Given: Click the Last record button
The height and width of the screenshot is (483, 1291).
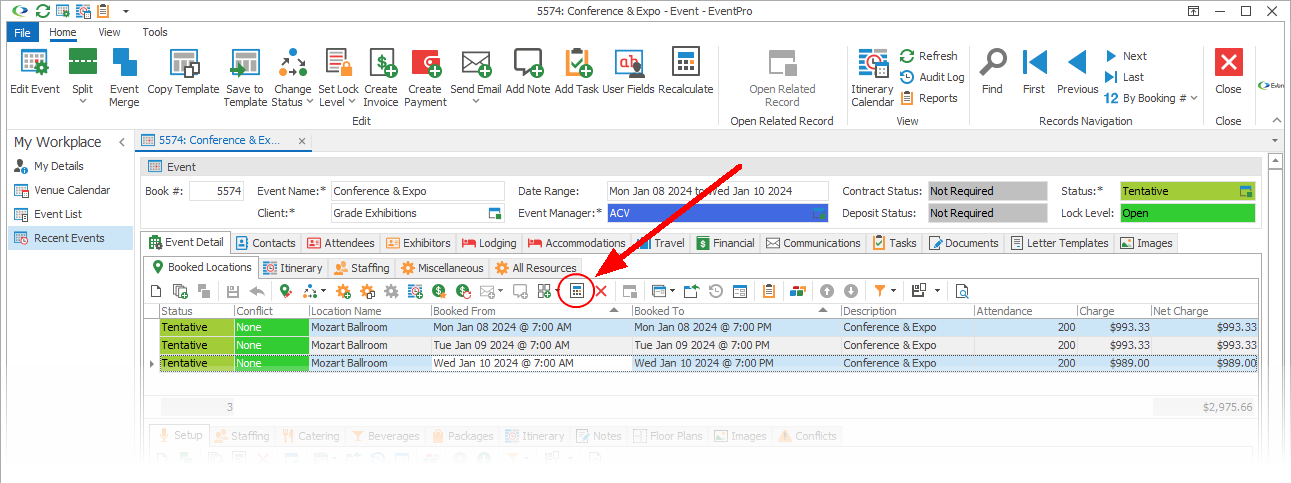Looking at the screenshot, I should (x=1125, y=77).
